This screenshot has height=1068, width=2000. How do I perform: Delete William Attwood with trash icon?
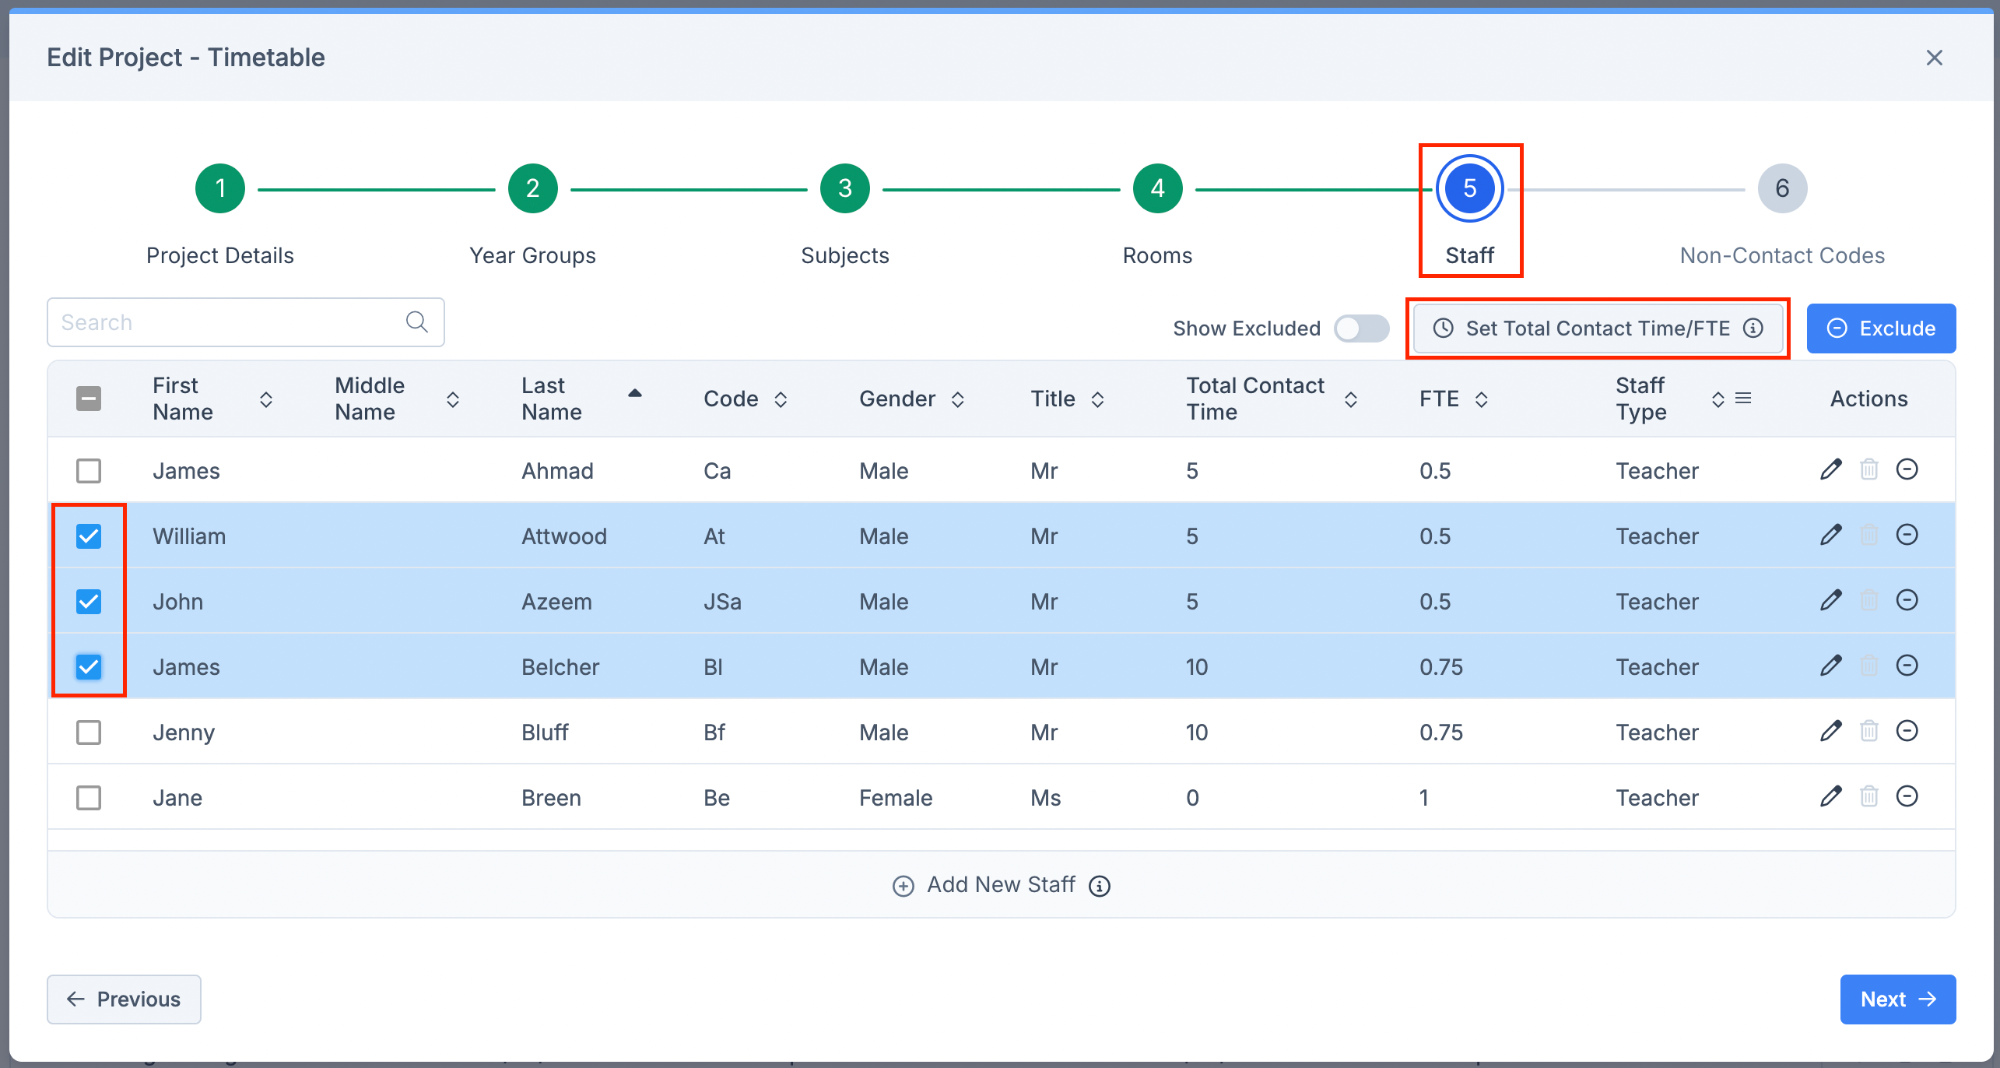coord(1869,535)
